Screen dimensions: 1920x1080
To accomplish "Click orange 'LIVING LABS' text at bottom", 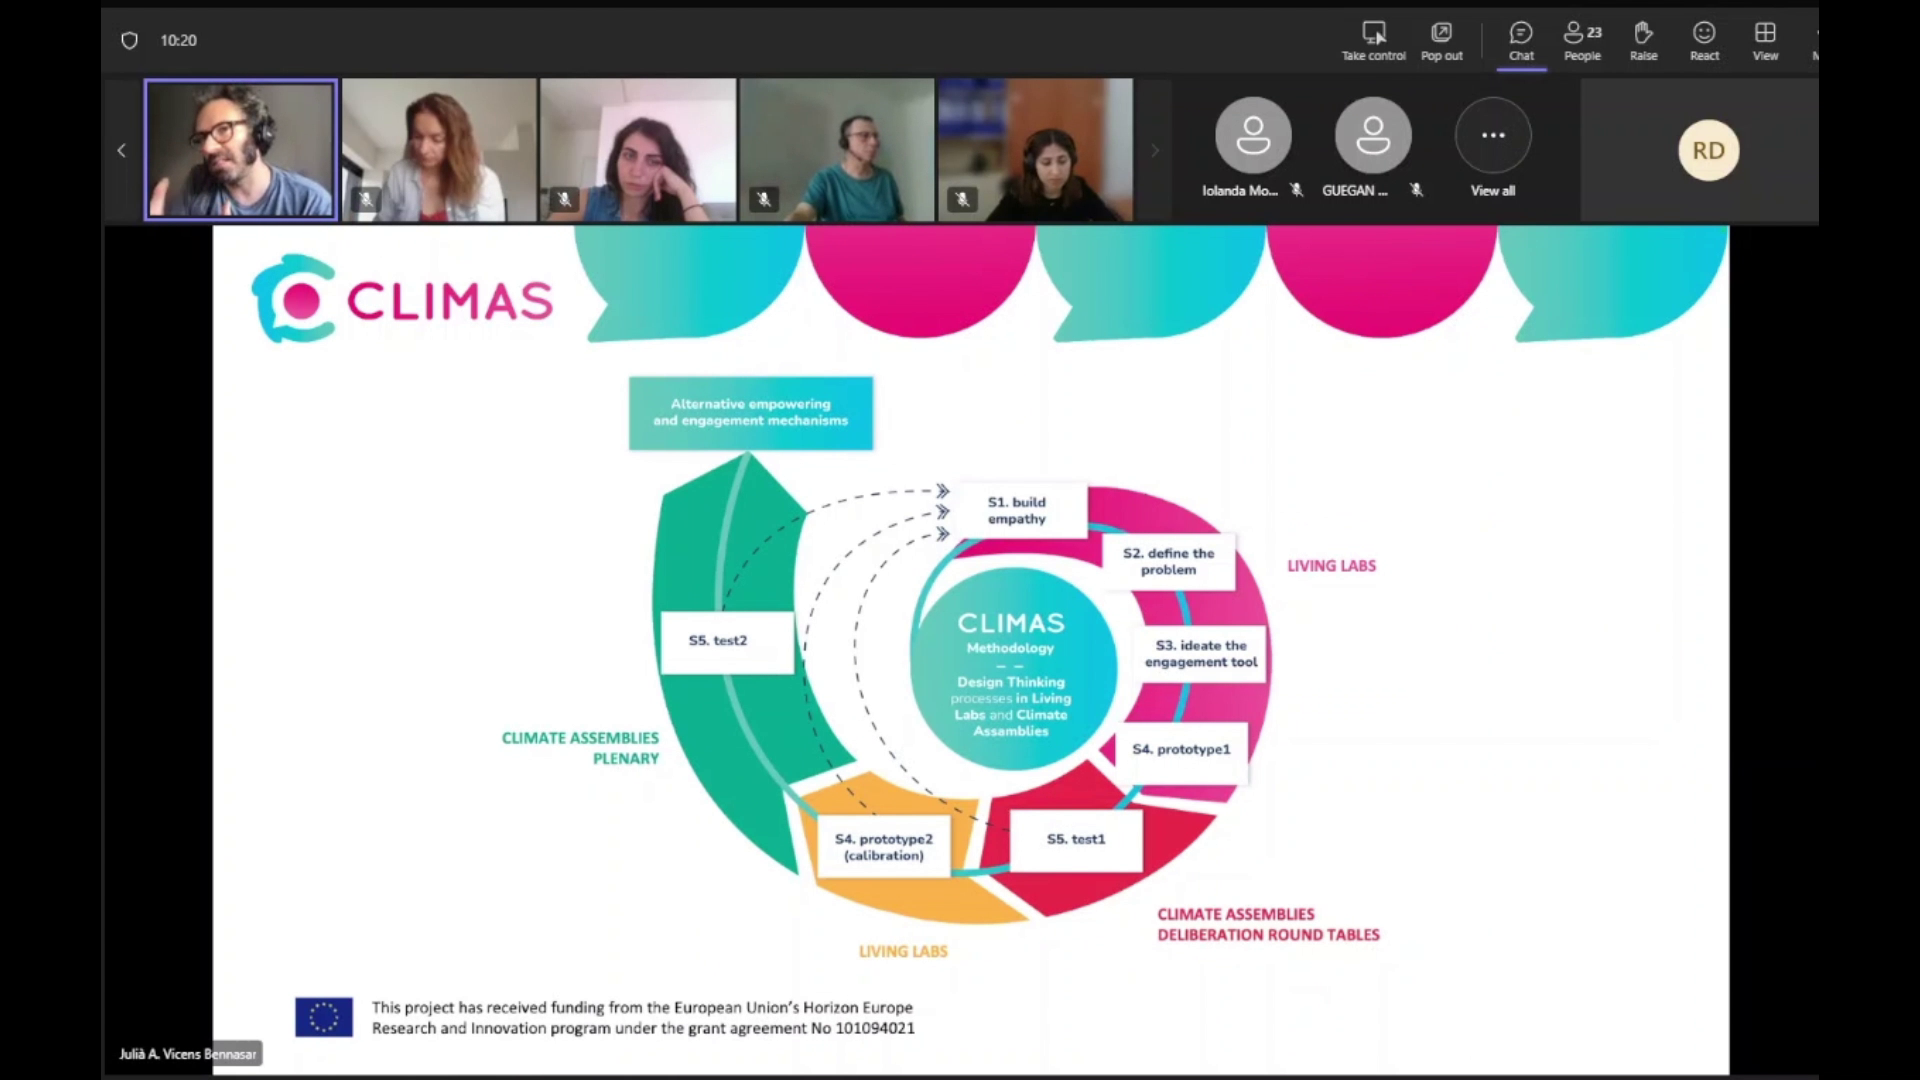I will coord(903,951).
